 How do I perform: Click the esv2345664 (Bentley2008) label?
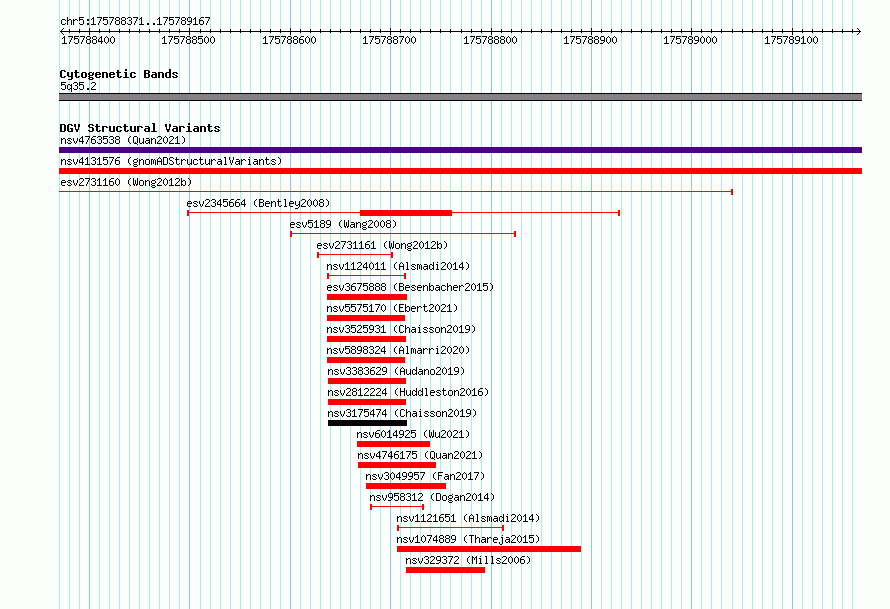click(258, 203)
